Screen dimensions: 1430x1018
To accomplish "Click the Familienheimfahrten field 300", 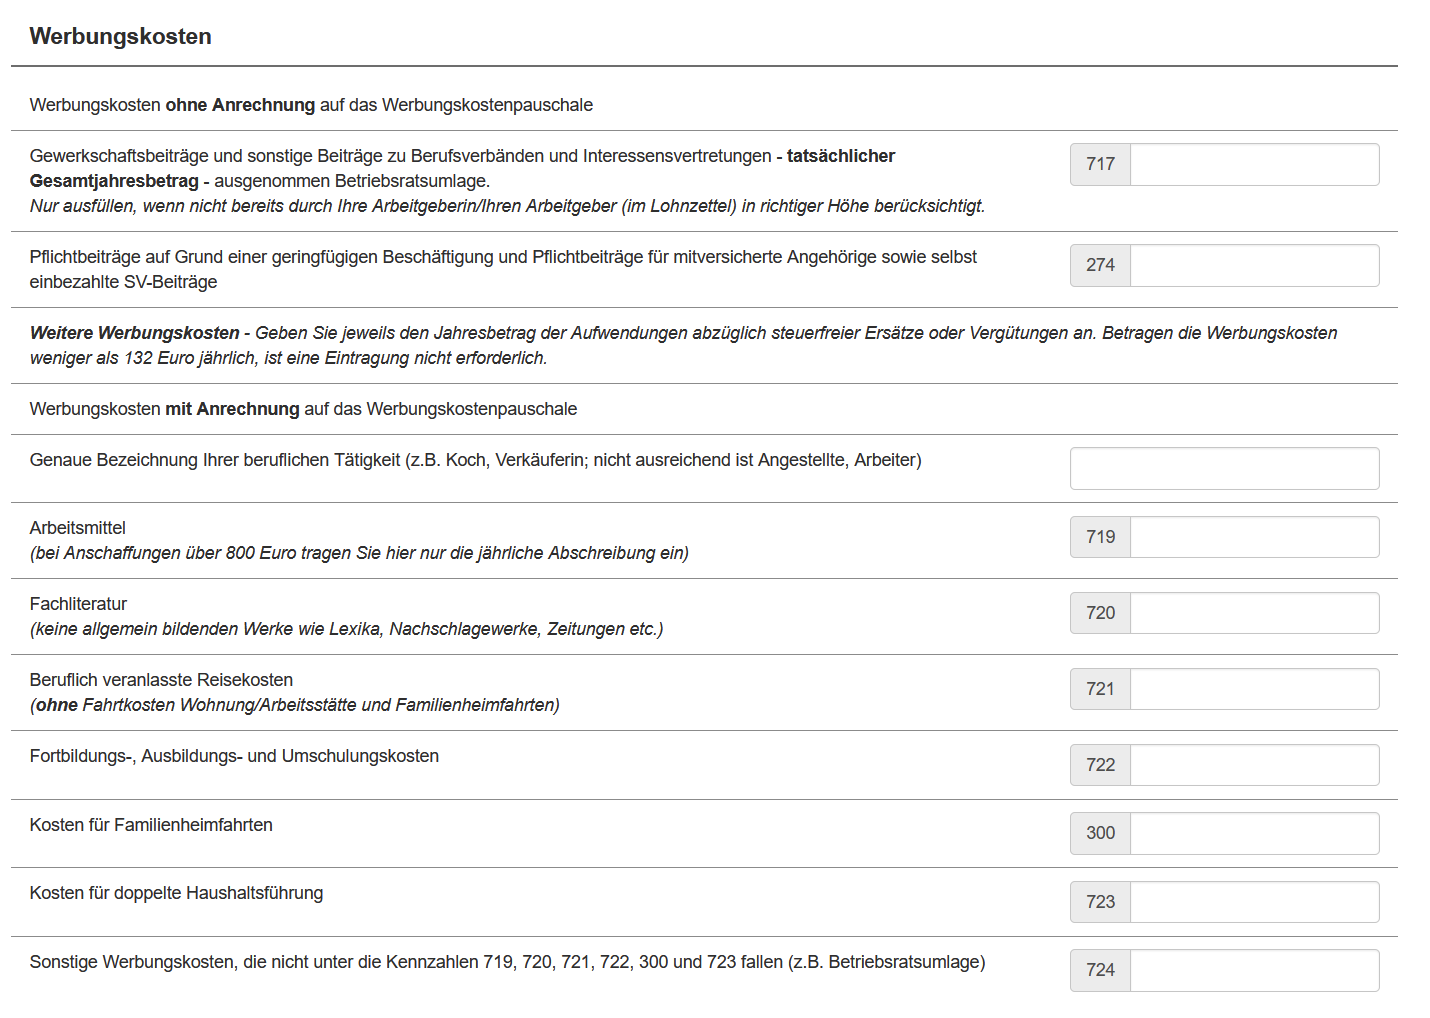I will point(1254,833).
